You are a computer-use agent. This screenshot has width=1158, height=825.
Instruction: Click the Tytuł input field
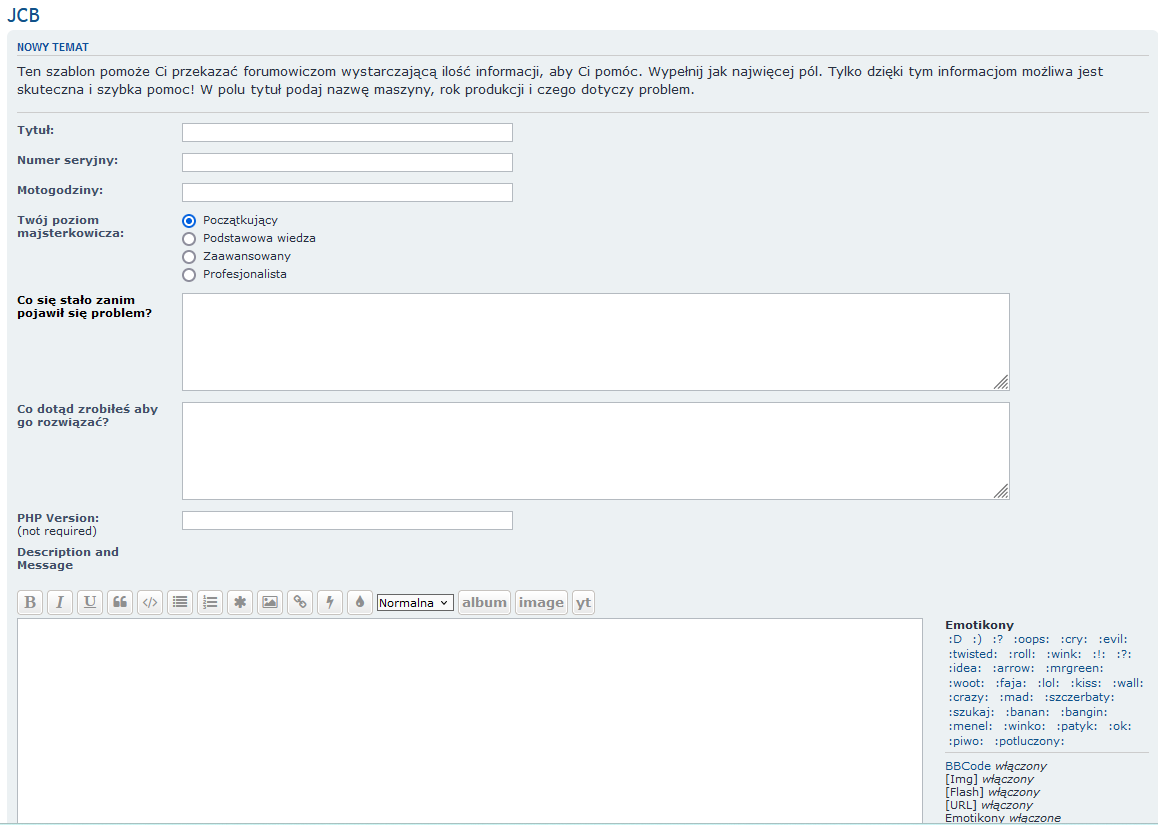[347, 133]
